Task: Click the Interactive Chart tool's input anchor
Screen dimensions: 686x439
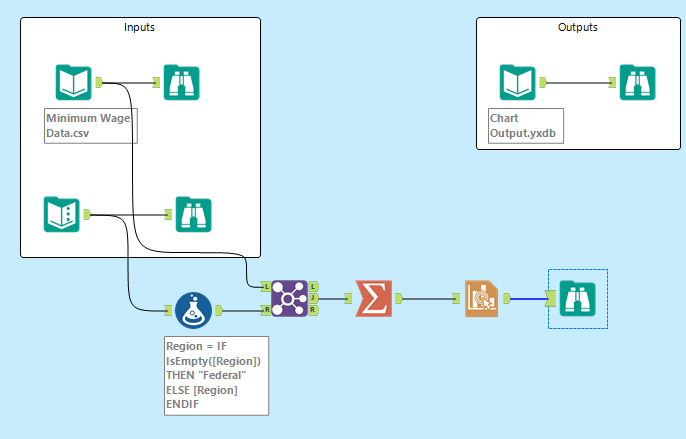Action: click(456, 299)
